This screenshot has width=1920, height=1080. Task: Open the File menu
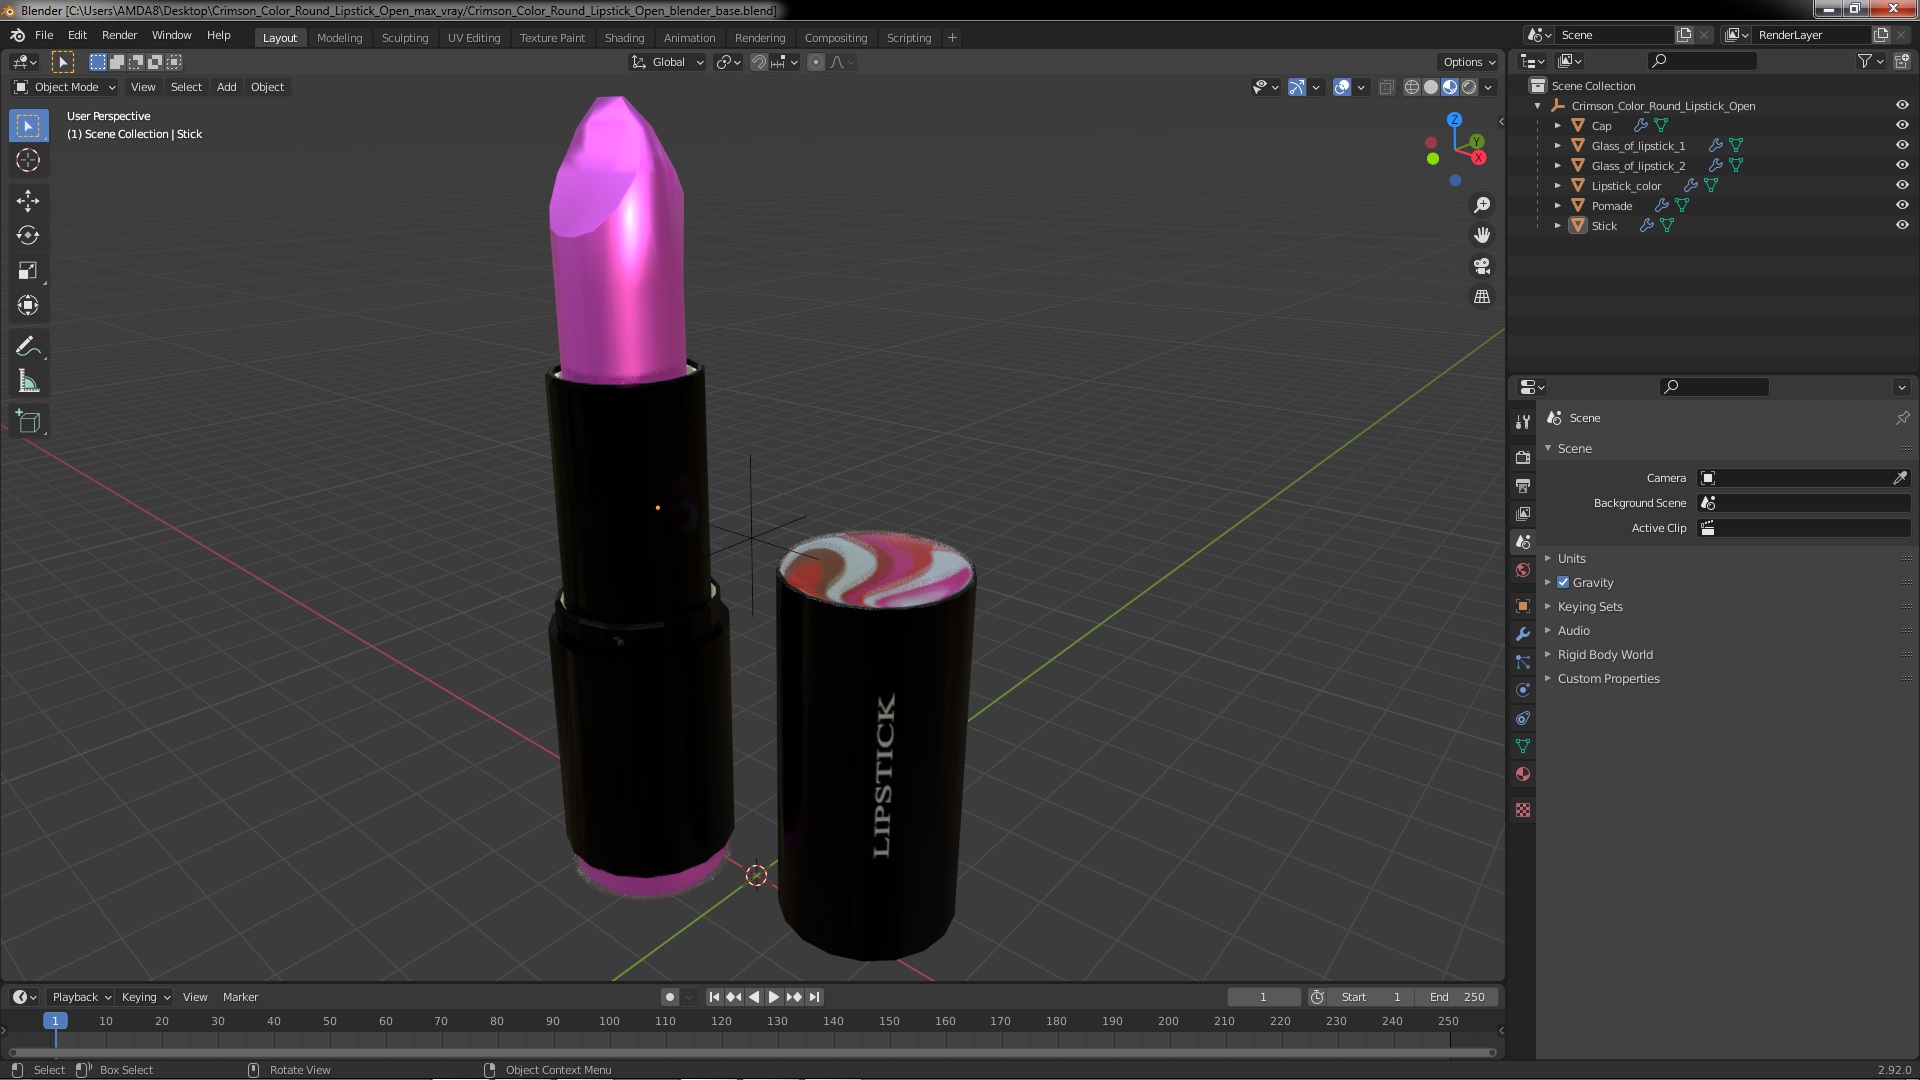click(44, 35)
